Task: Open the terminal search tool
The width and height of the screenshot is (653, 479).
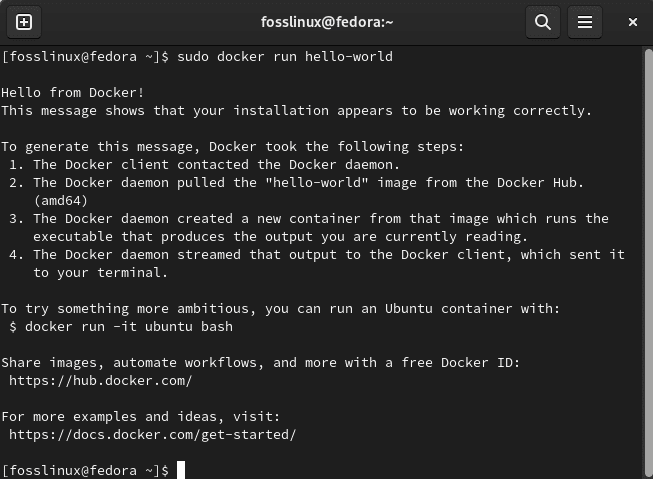Action: 543,22
